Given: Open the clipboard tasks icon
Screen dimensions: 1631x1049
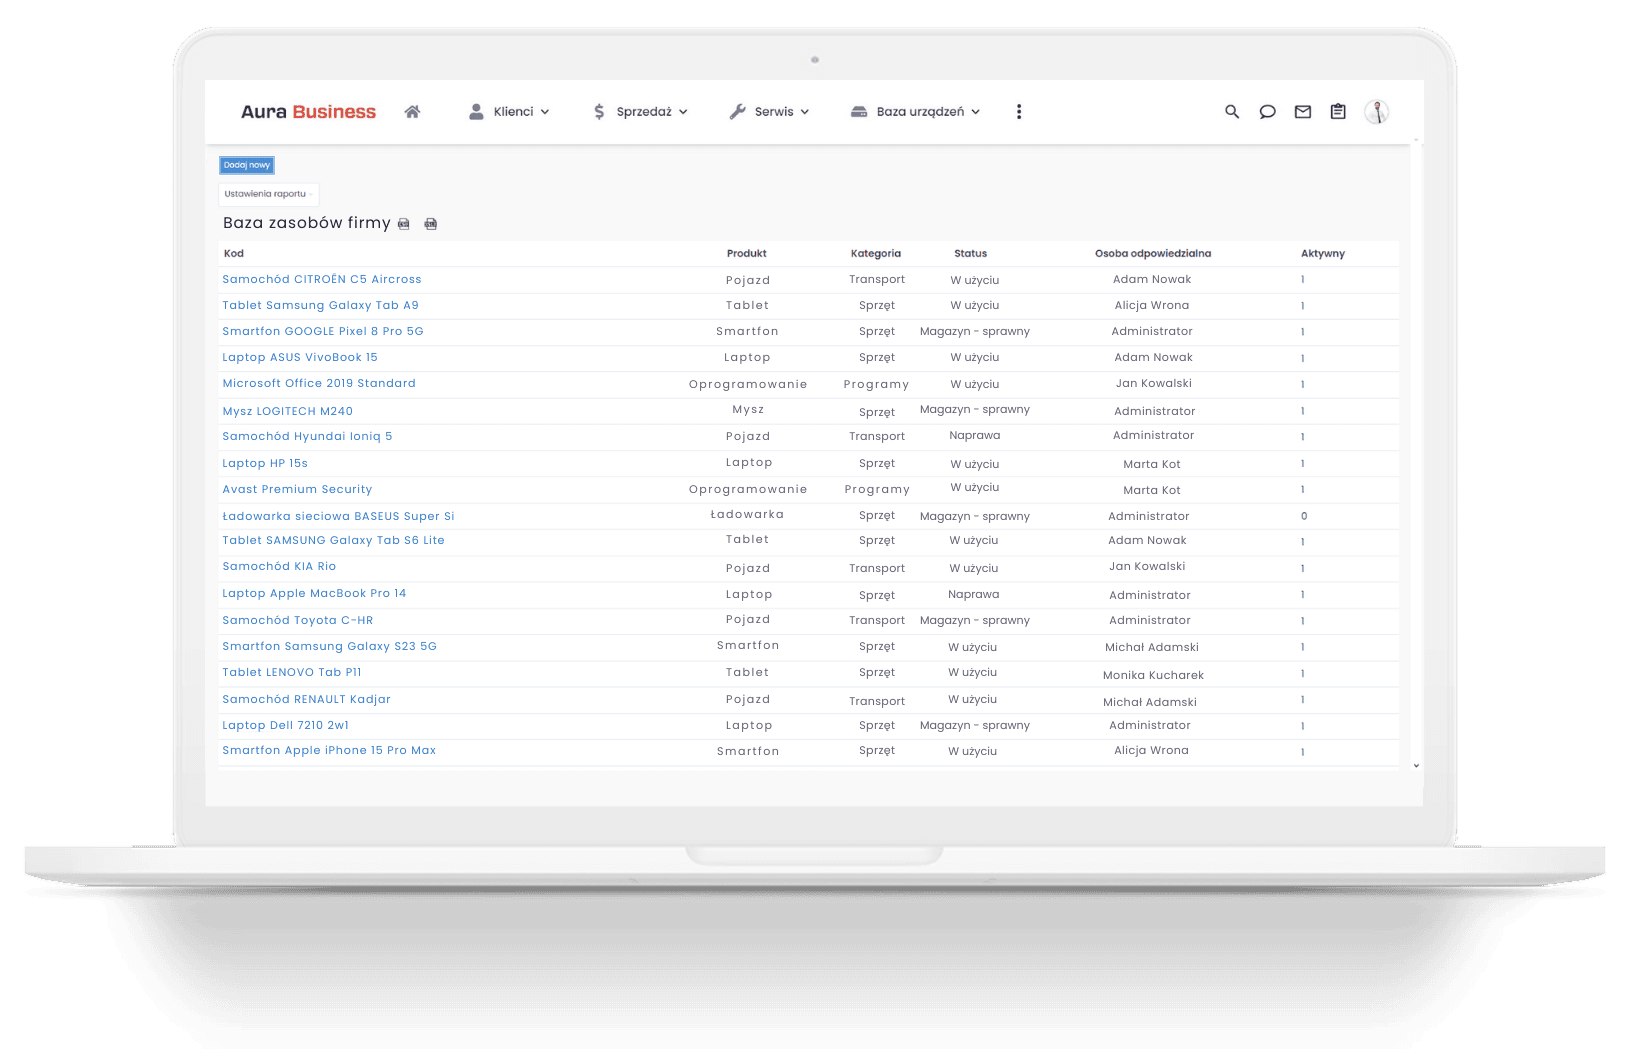Looking at the screenshot, I should (1338, 112).
